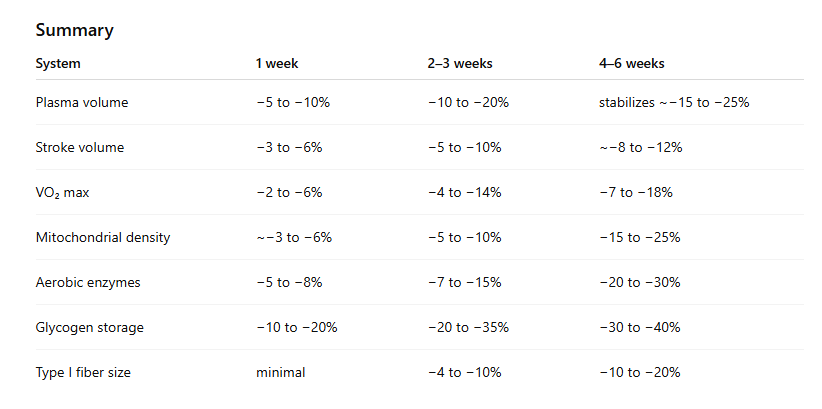The height and width of the screenshot is (409, 822).
Task: Click the '~−3 to −6%' mitochondrial density cell
Action: coord(294,237)
